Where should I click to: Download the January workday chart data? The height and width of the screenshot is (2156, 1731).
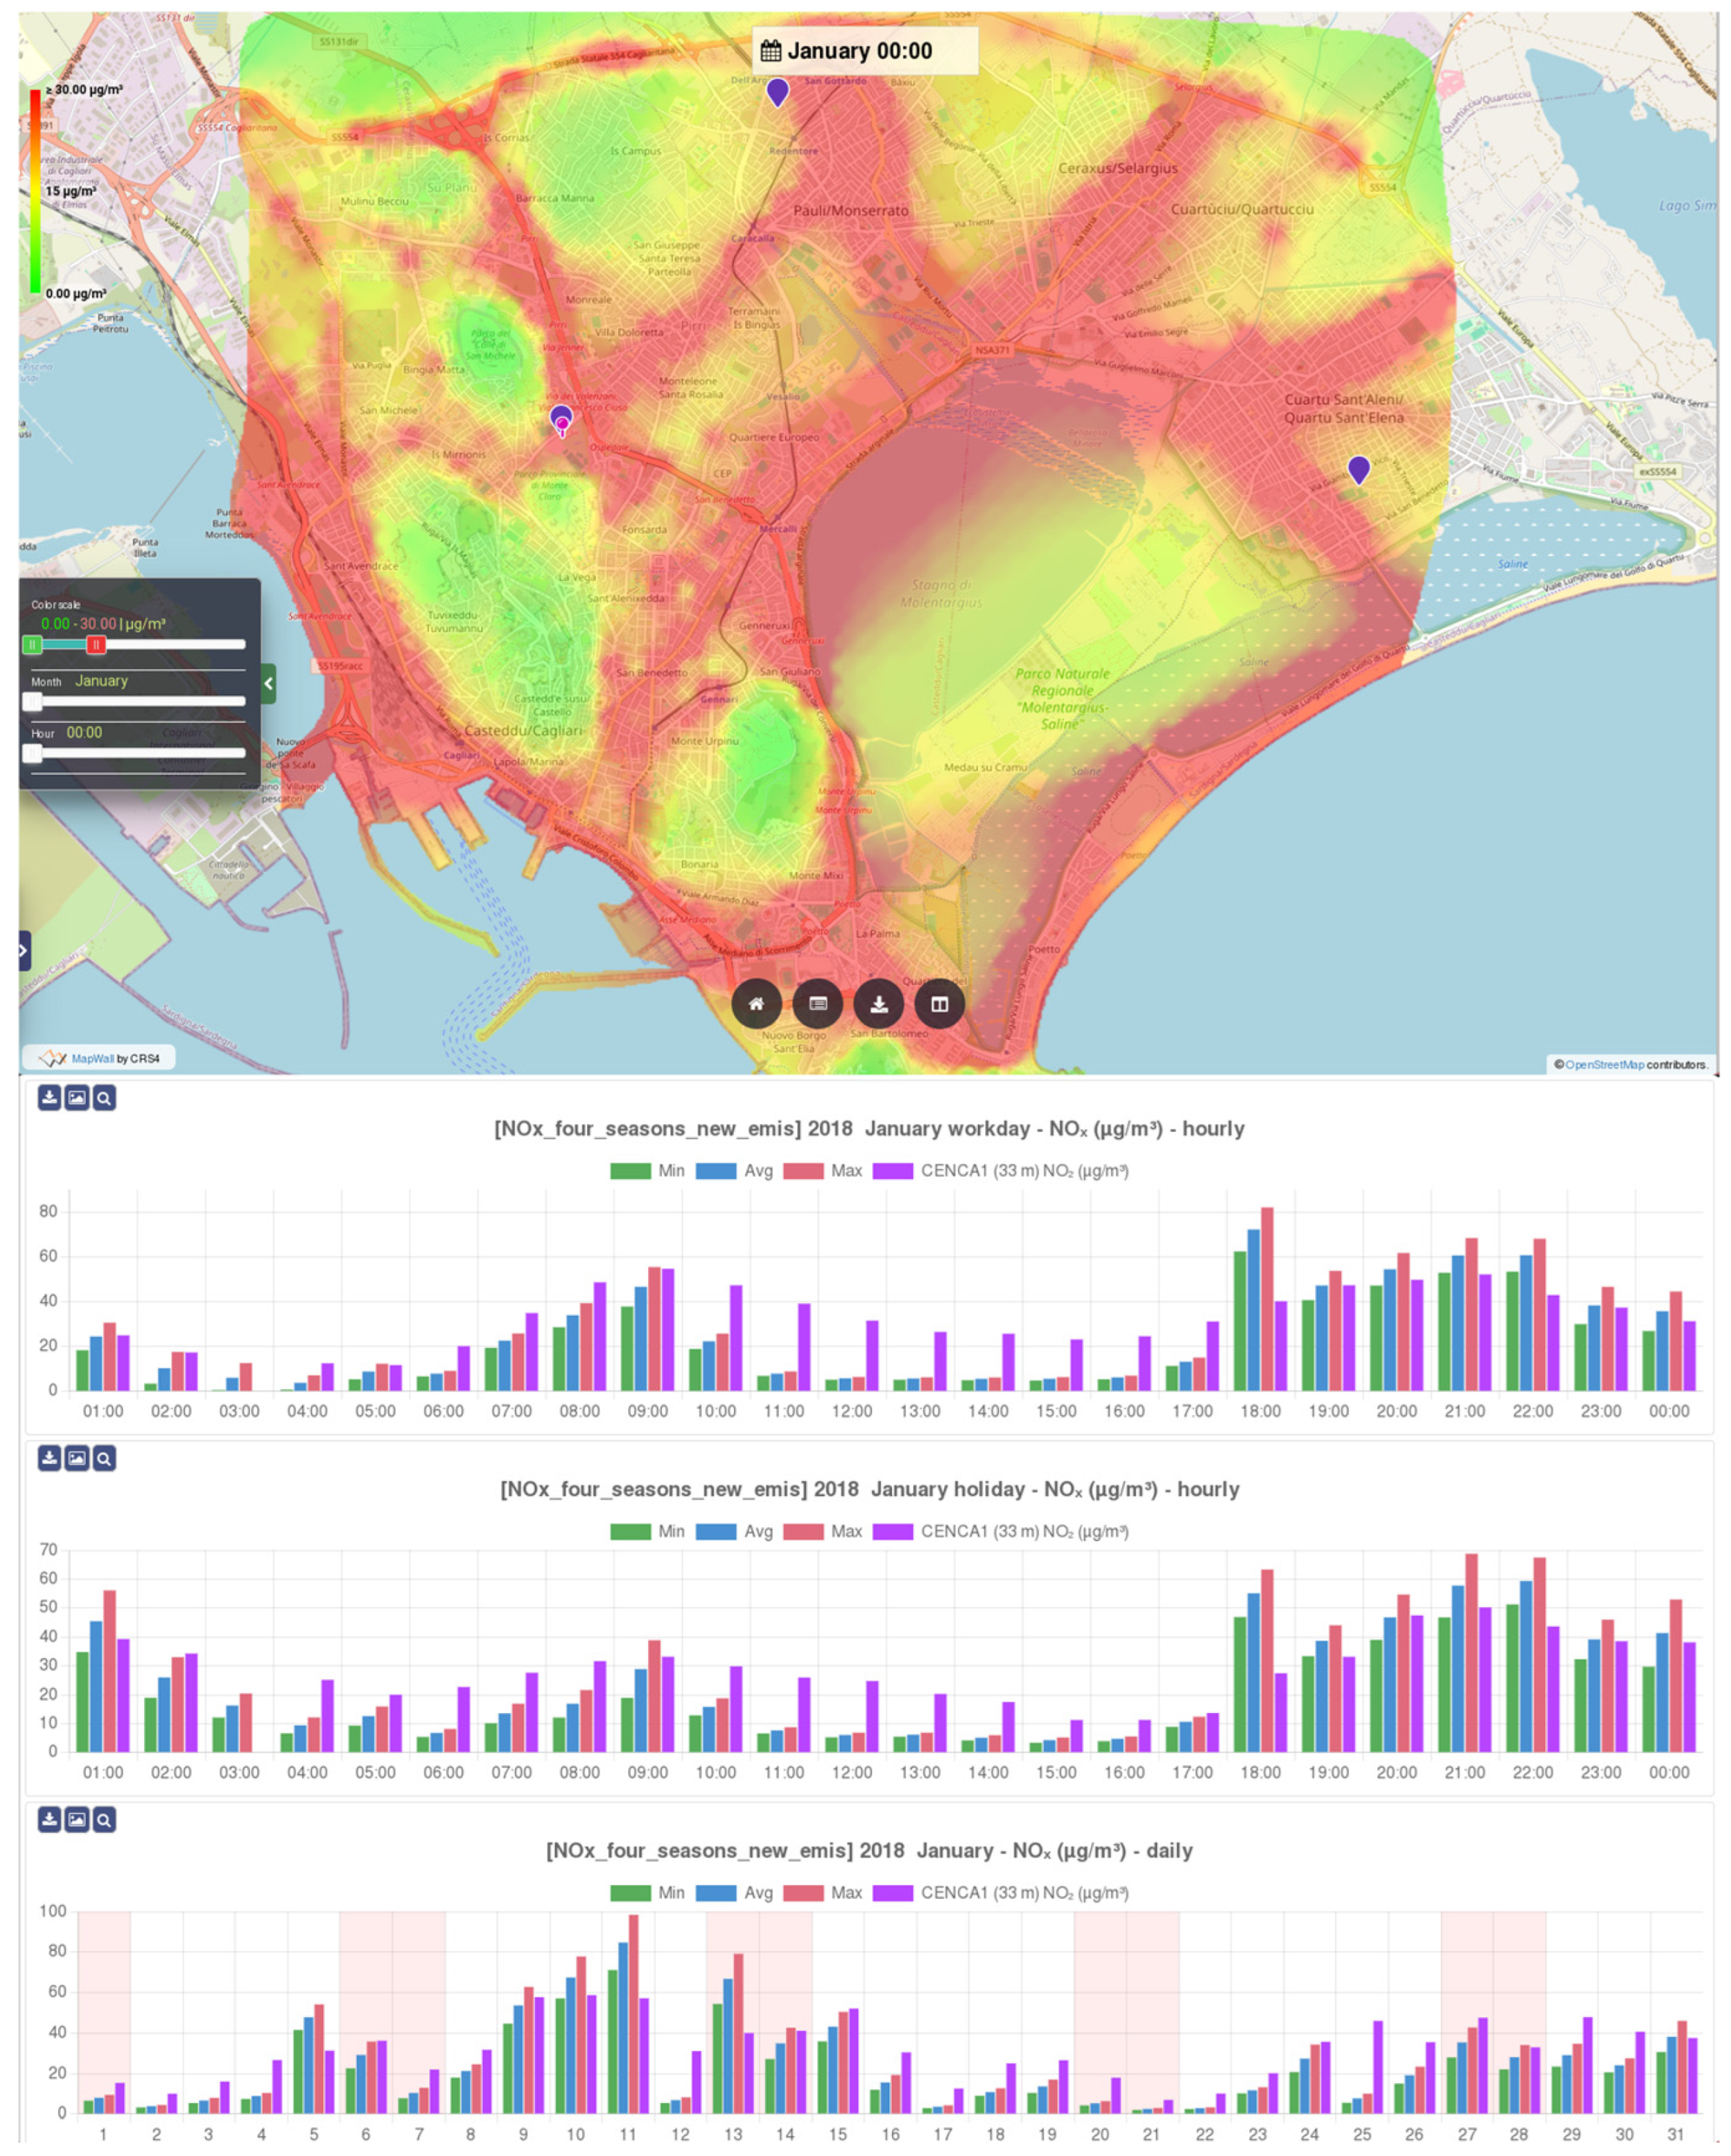(49, 1097)
